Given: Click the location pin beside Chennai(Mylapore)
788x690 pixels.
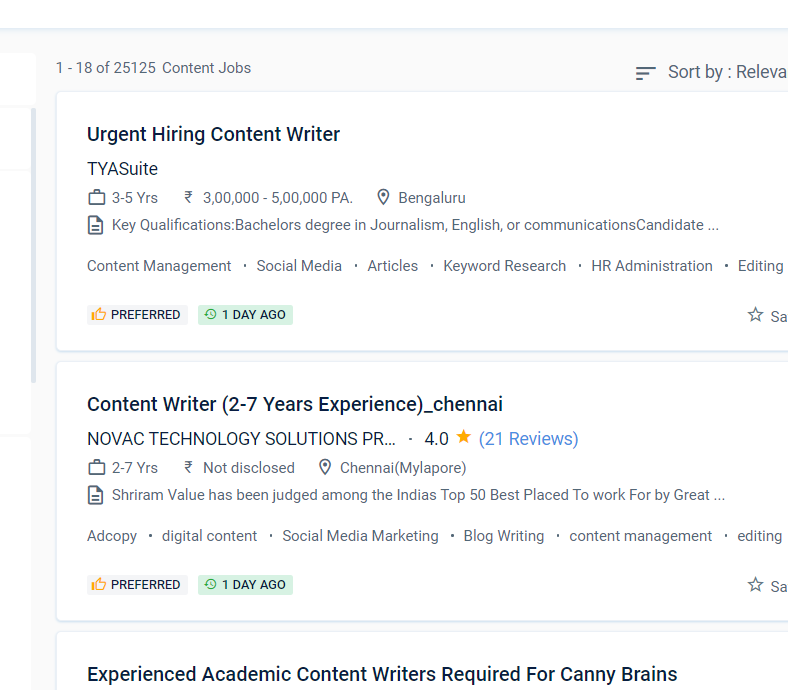Looking at the screenshot, I should [325, 467].
